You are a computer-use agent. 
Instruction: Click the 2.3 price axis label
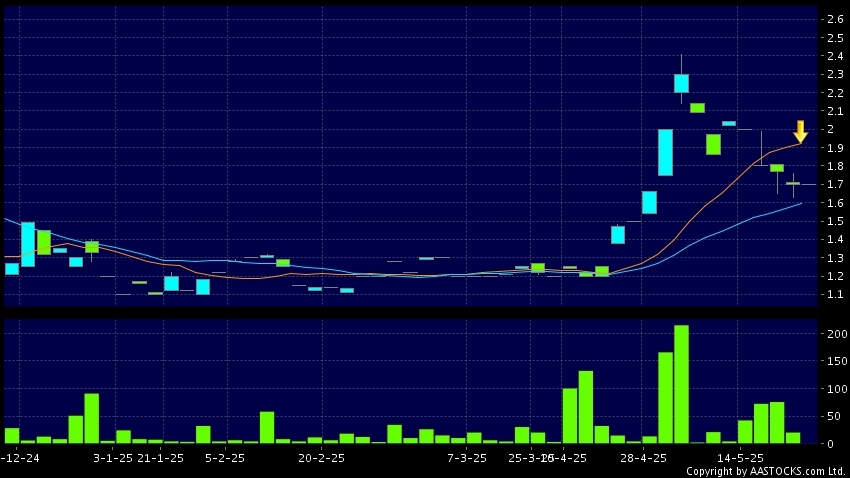(x=835, y=74)
